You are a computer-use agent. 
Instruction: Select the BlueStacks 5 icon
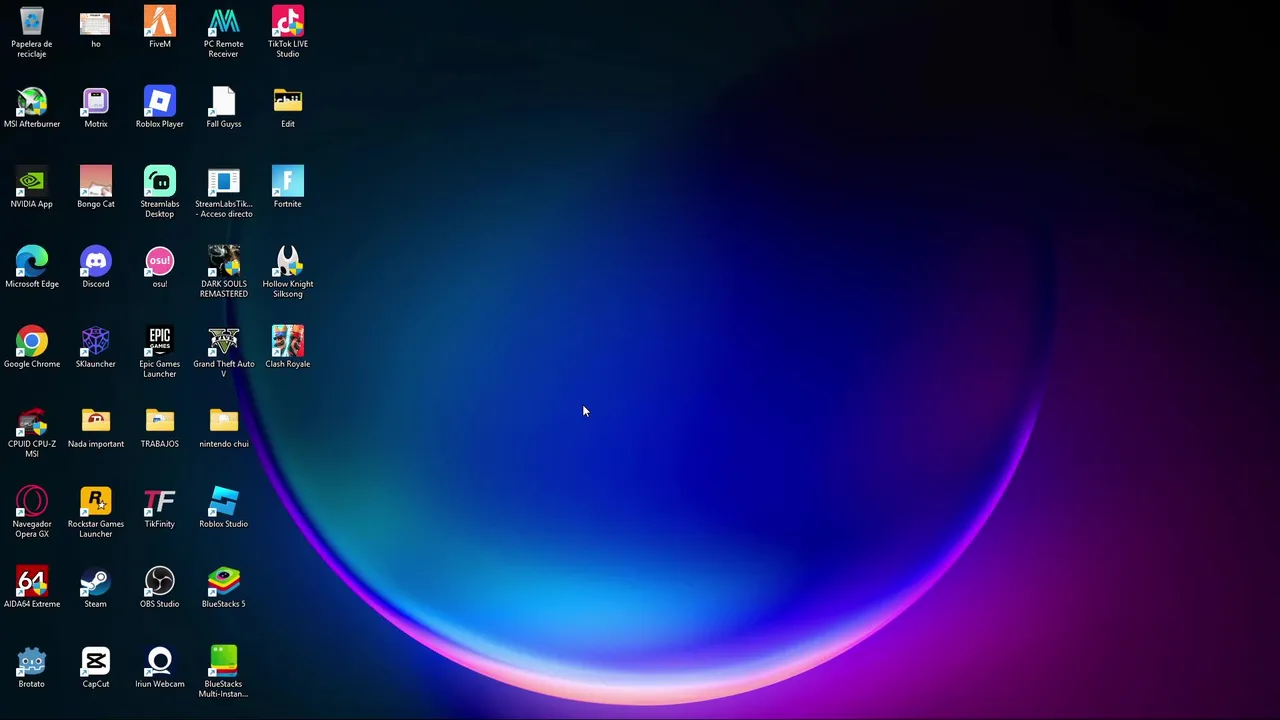pyautogui.click(x=224, y=581)
